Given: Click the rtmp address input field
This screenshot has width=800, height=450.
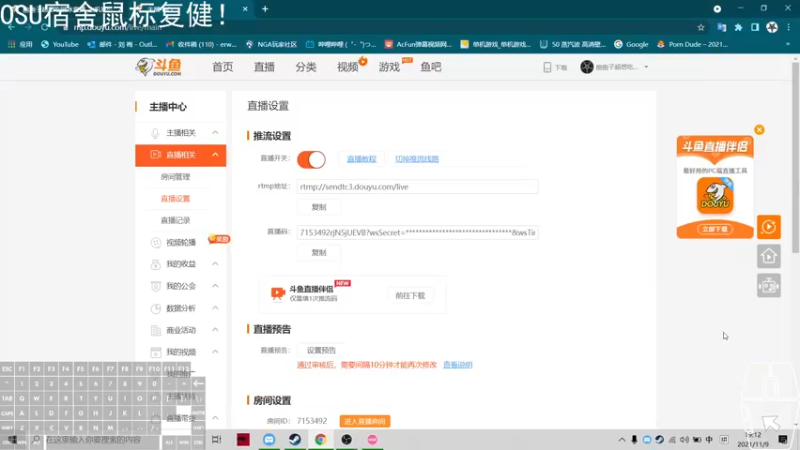Looking at the screenshot, I should point(417,187).
